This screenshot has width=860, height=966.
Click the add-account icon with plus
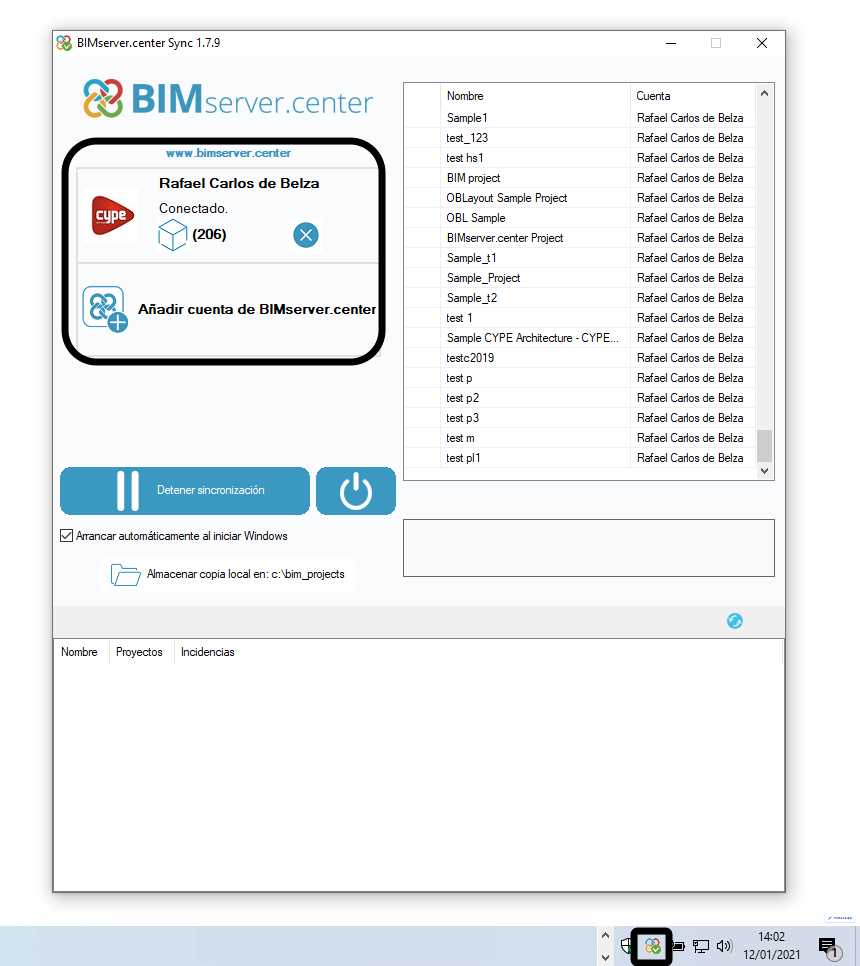[x=105, y=309]
